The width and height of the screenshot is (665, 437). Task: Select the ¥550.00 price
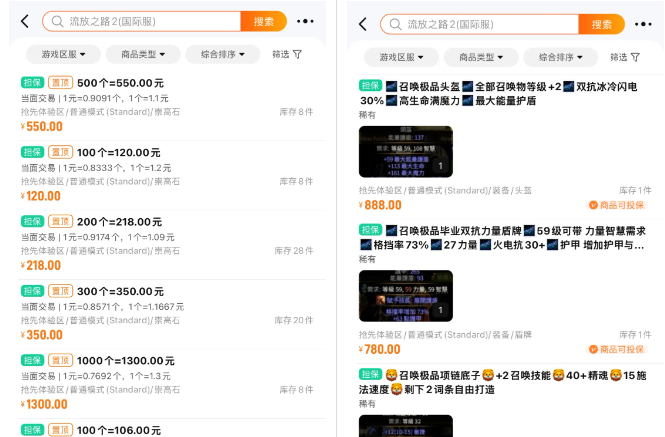pyautogui.click(x=42, y=126)
